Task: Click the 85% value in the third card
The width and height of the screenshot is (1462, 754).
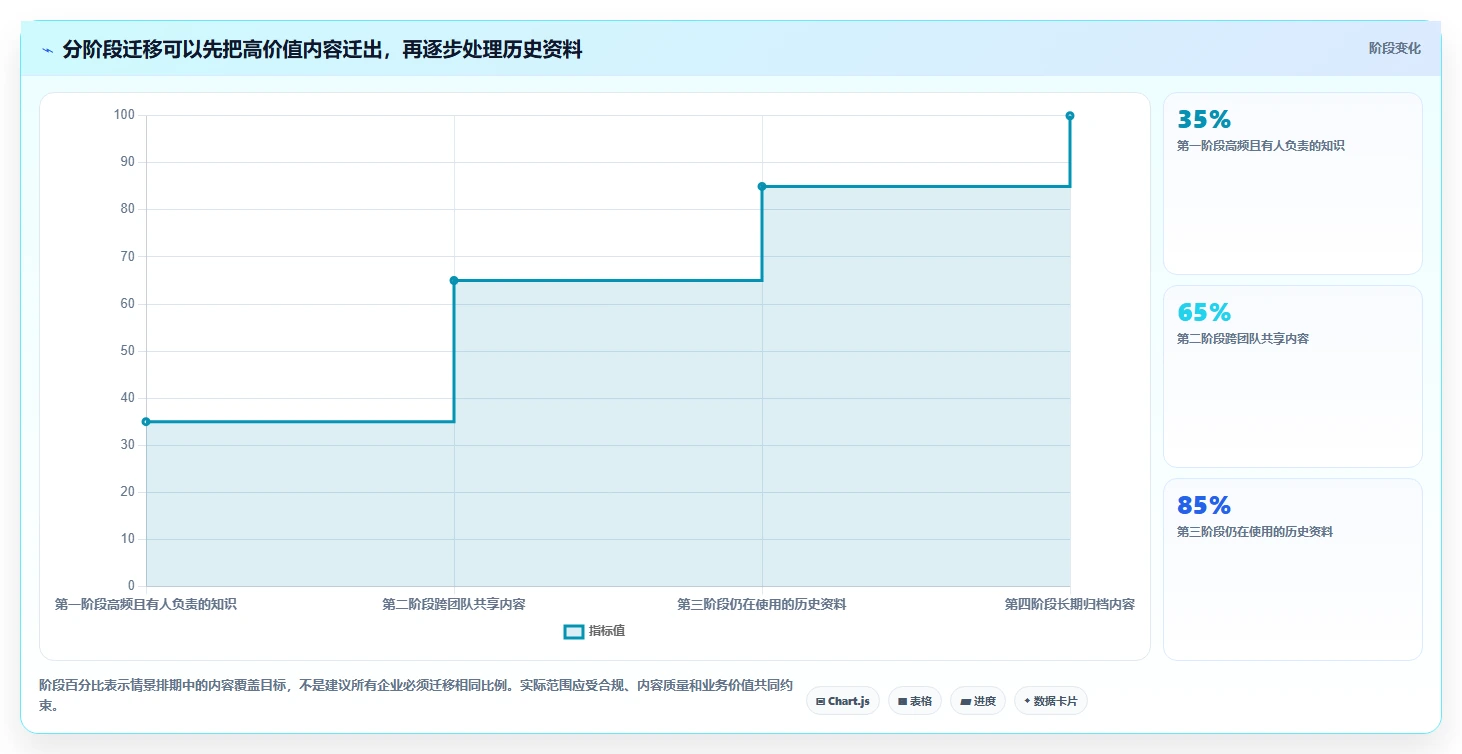Action: [1204, 506]
